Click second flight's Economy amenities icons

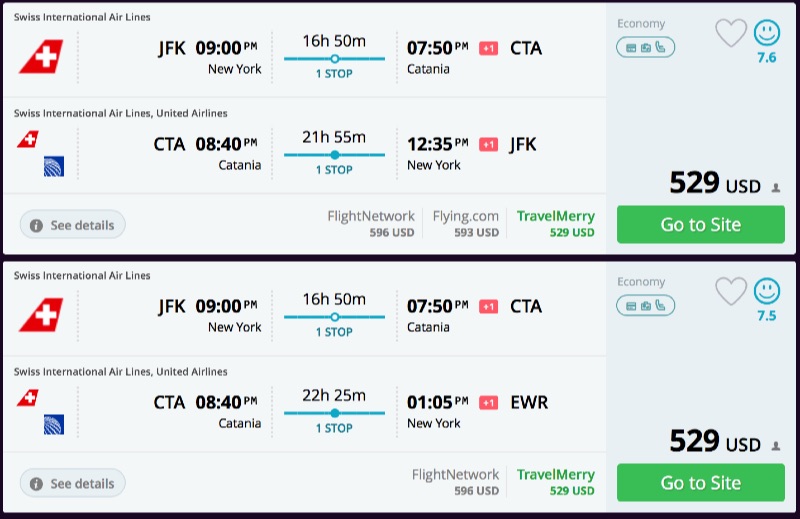coord(645,305)
